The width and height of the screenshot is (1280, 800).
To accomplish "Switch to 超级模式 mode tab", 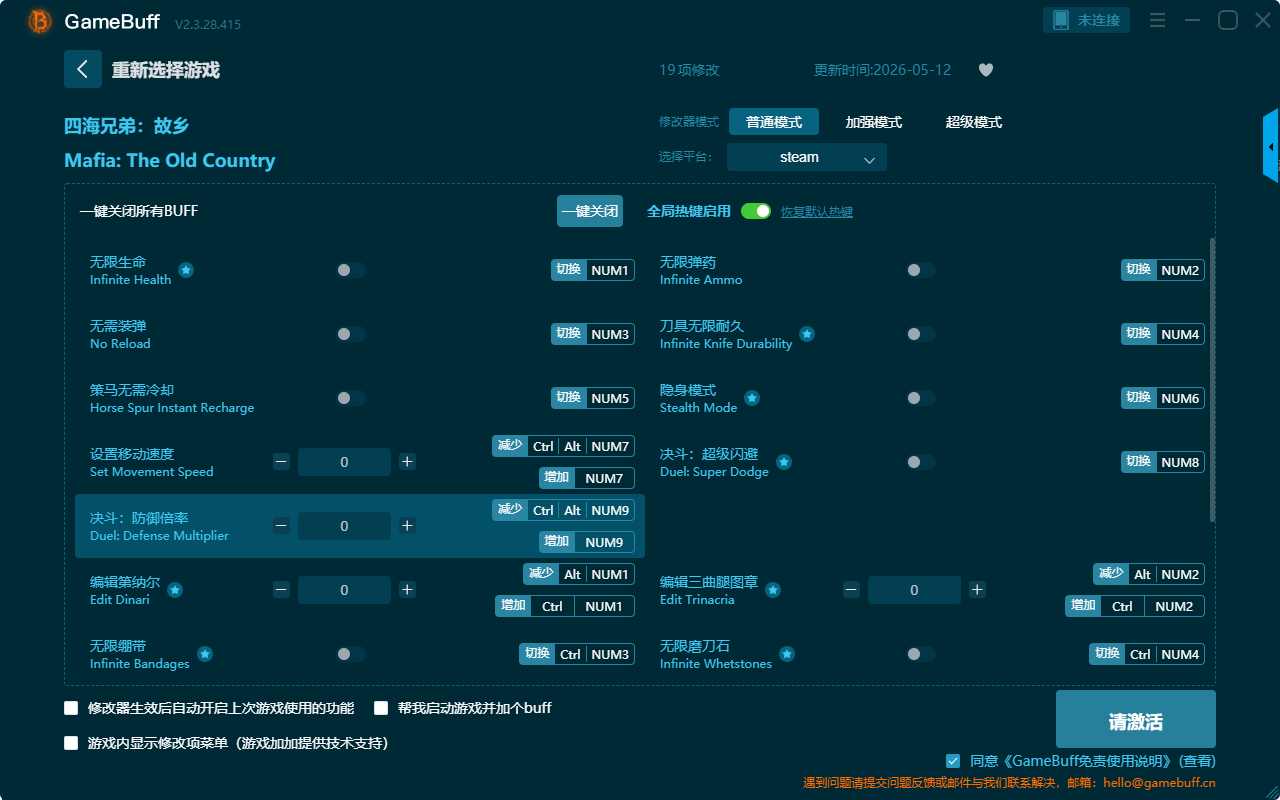I will pyautogui.click(x=974, y=122).
